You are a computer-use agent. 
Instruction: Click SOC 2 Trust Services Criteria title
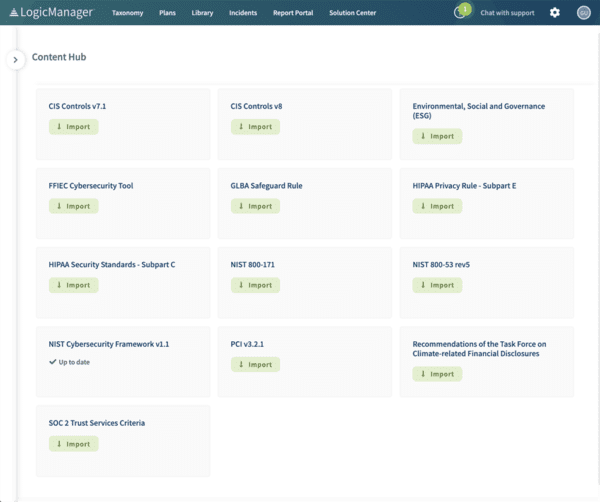96,423
